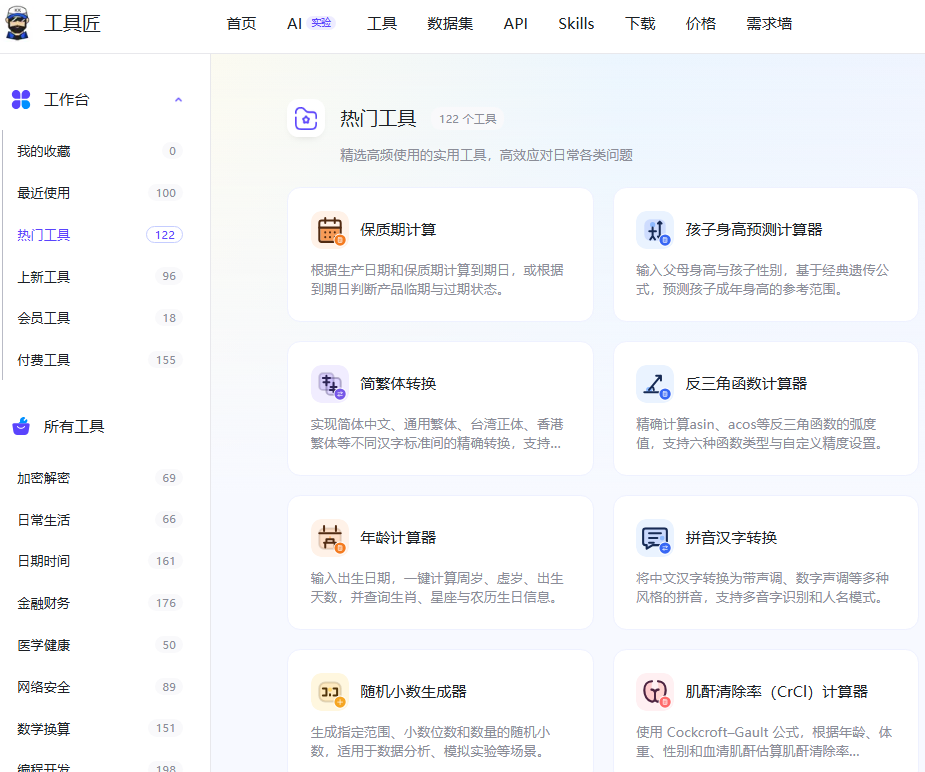This screenshot has width=925, height=772.
Task: Click the 工作台 four-dot purple icon
Action: click(21, 100)
